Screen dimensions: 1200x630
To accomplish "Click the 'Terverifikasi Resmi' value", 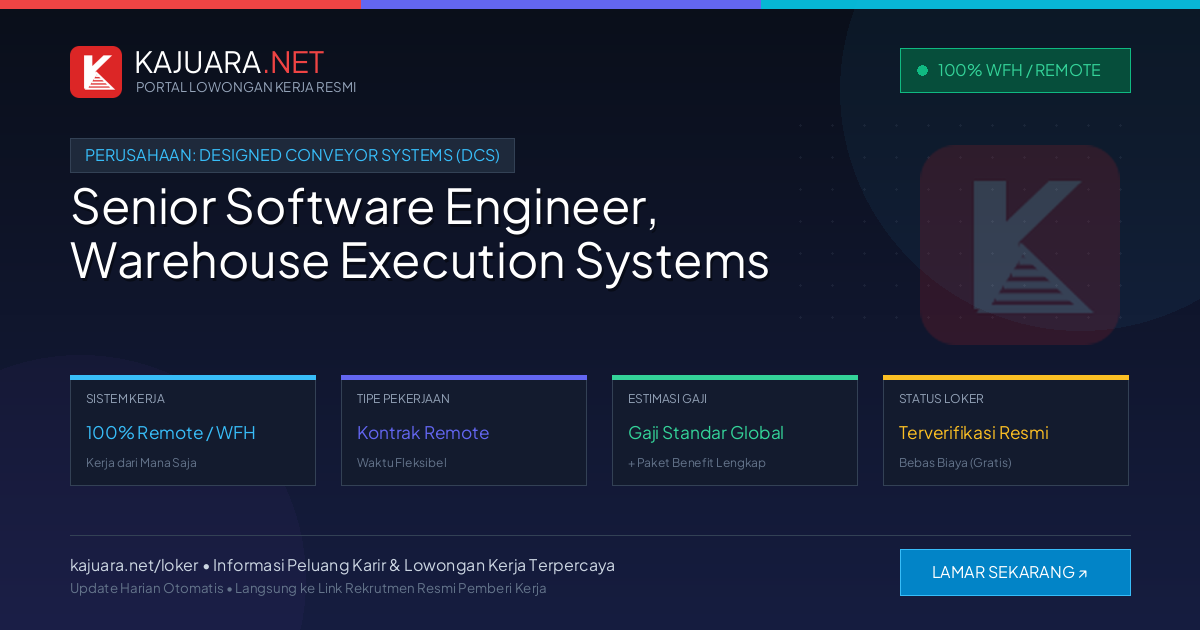I will 974,433.
